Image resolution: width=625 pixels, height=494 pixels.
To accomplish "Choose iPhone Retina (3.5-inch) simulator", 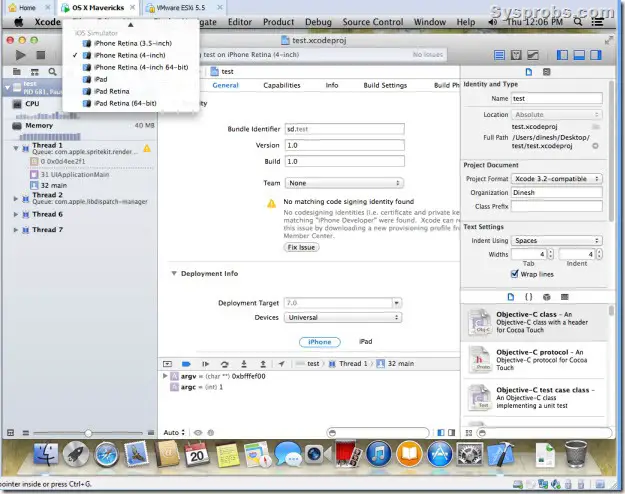I will [133, 43].
